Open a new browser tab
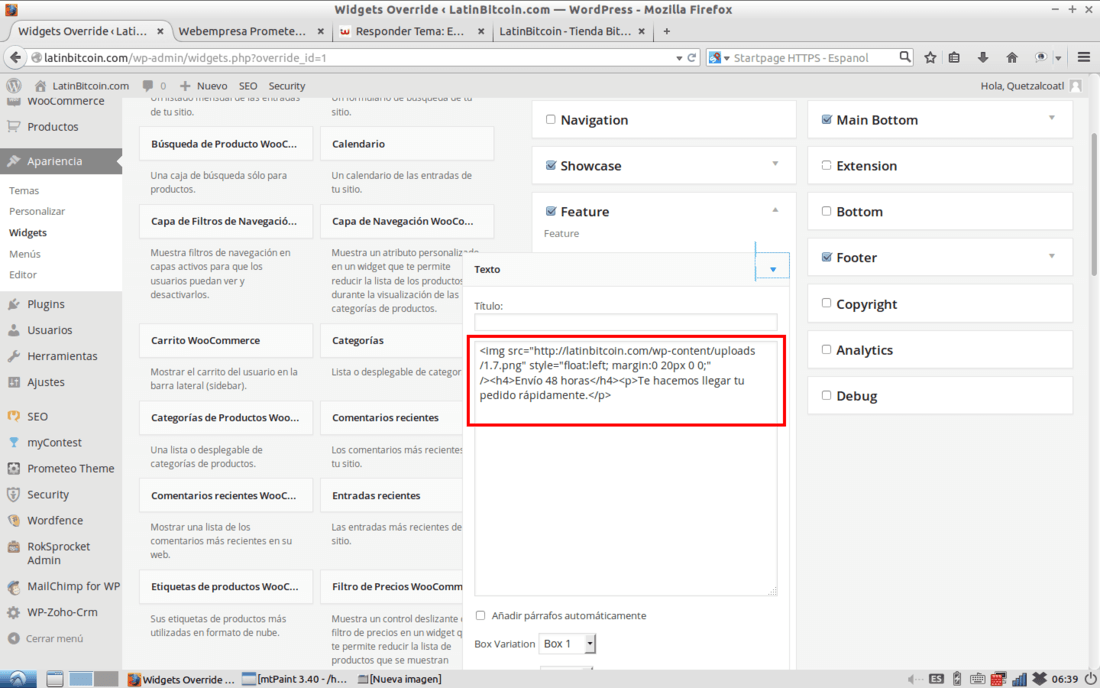The image size is (1100, 688). [666, 31]
